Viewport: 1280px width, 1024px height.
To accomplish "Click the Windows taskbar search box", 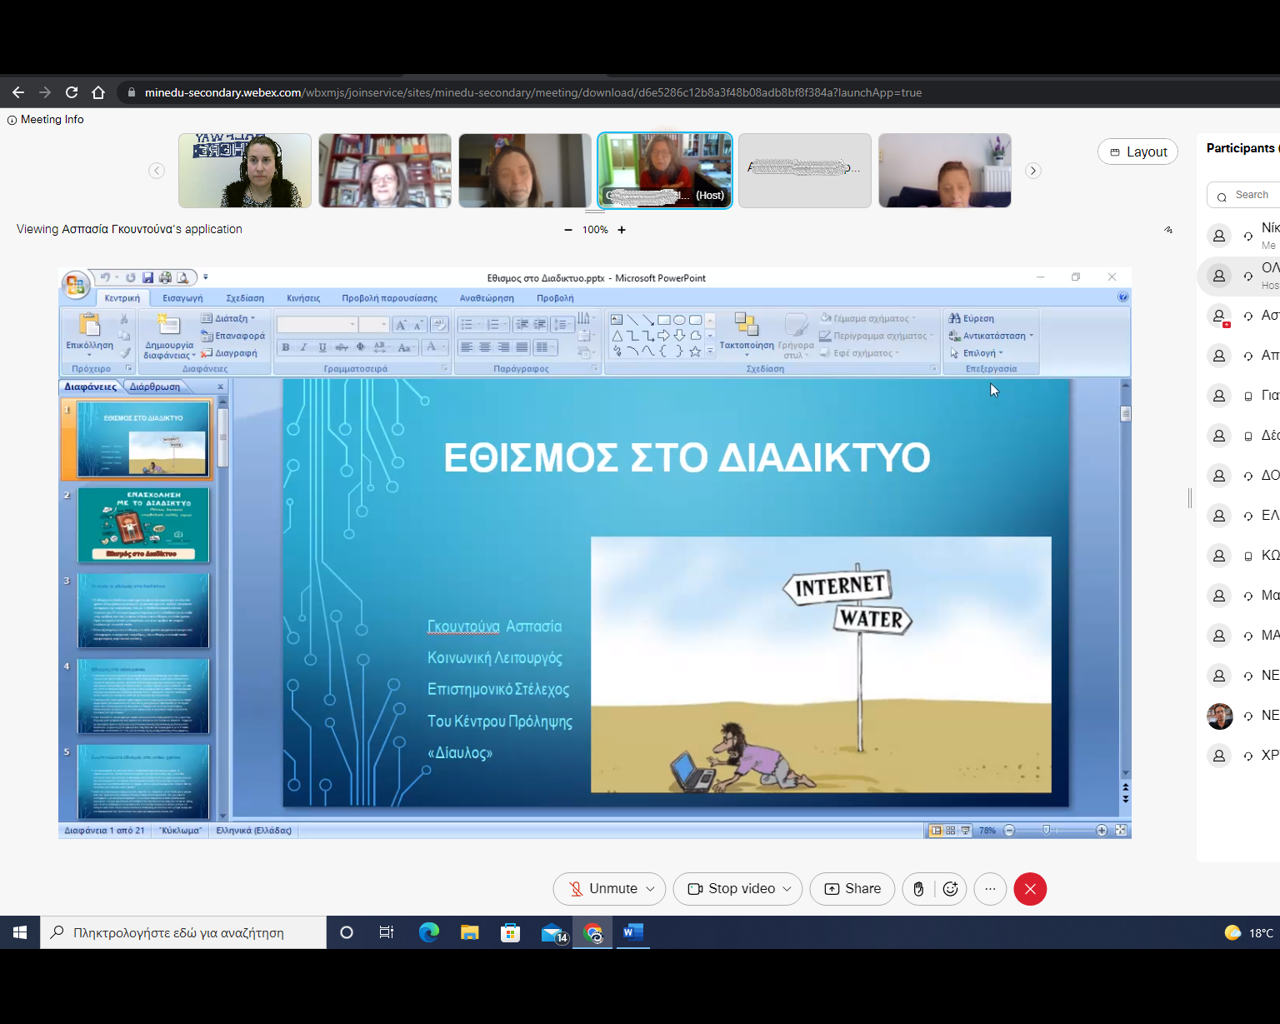I will pyautogui.click(x=185, y=933).
